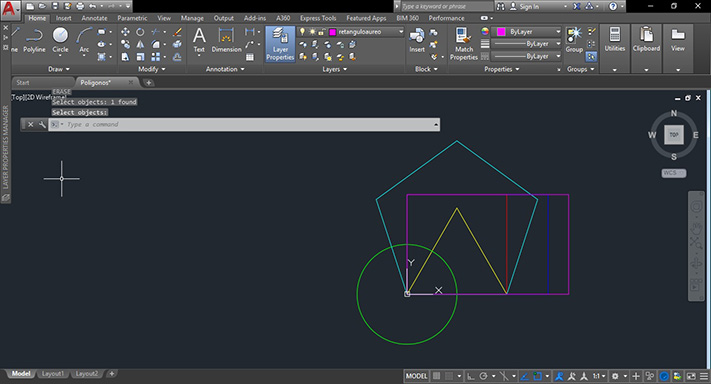This screenshot has height=384, width=711.
Task: Open the Manage ribbon tab
Action: [x=192, y=18]
